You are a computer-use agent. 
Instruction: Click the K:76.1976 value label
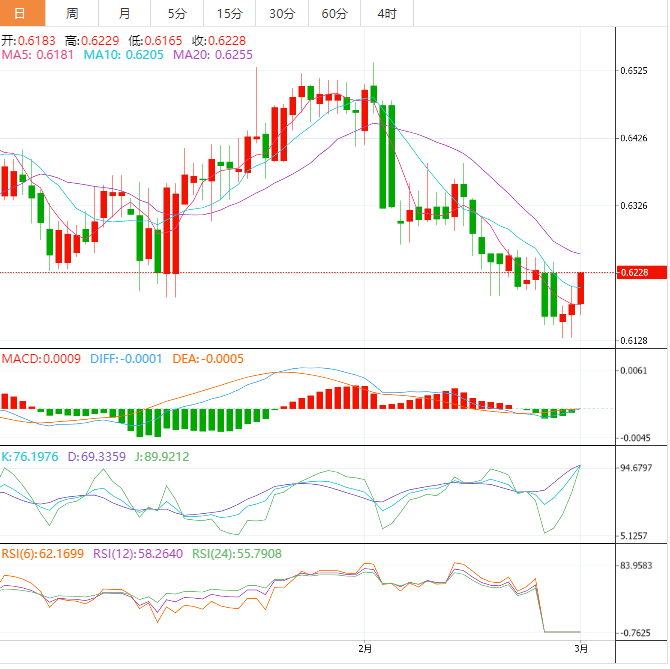pyautogui.click(x=31, y=456)
